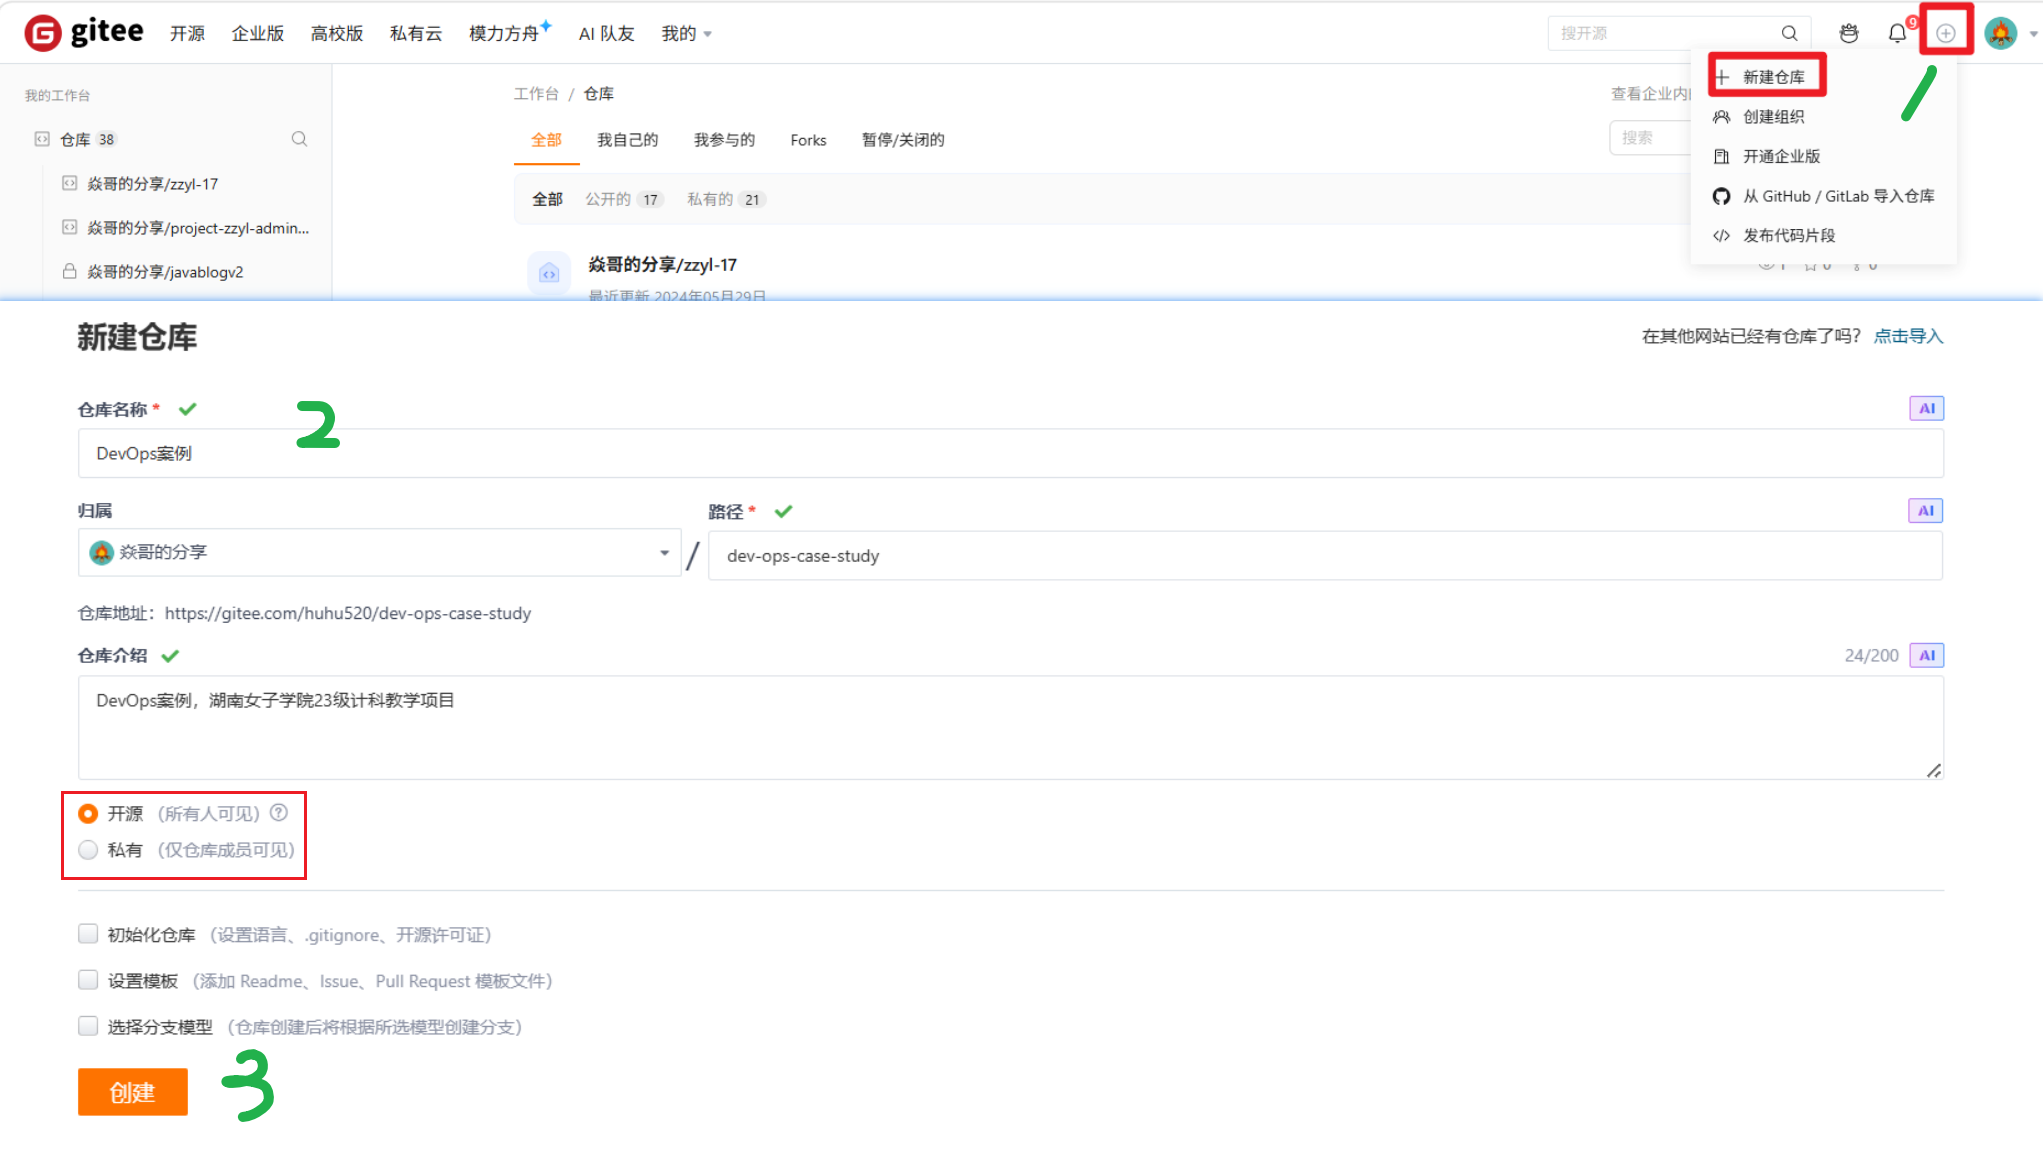Select the 私有 private radio button

coord(88,850)
